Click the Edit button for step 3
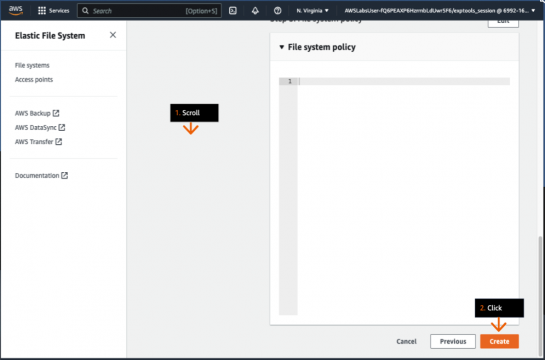This screenshot has height=360, width=545. click(x=503, y=23)
